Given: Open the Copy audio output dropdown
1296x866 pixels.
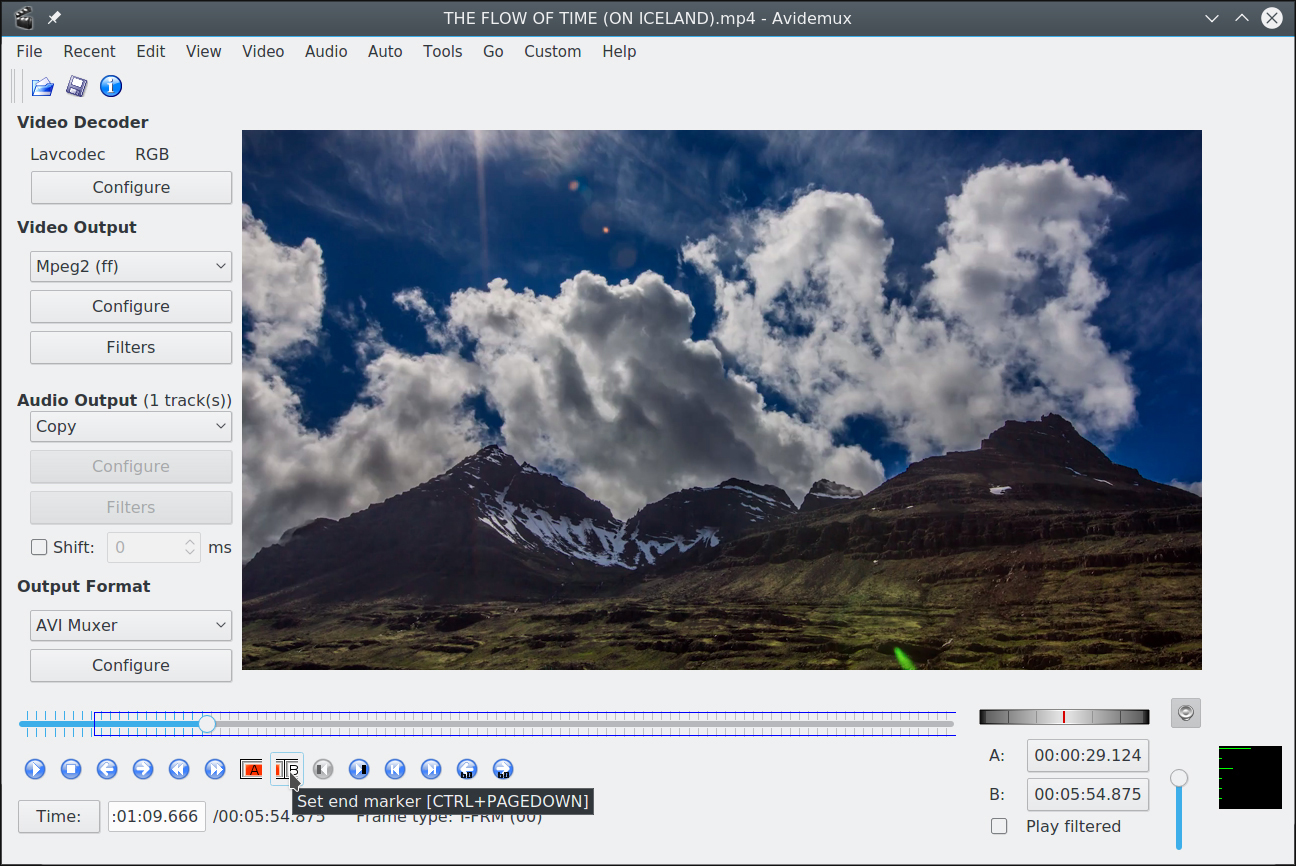Looking at the screenshot, I should (x=131, y=426).
